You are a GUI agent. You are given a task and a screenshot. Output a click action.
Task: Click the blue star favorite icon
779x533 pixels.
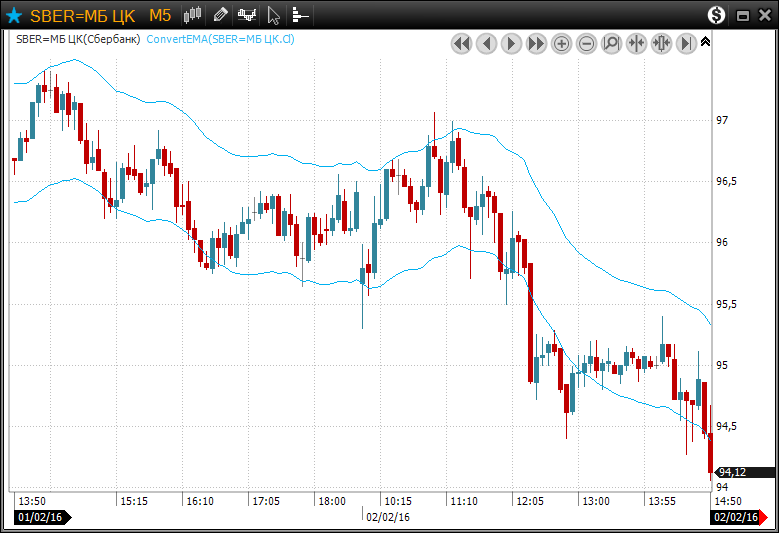tap(14, 15)
